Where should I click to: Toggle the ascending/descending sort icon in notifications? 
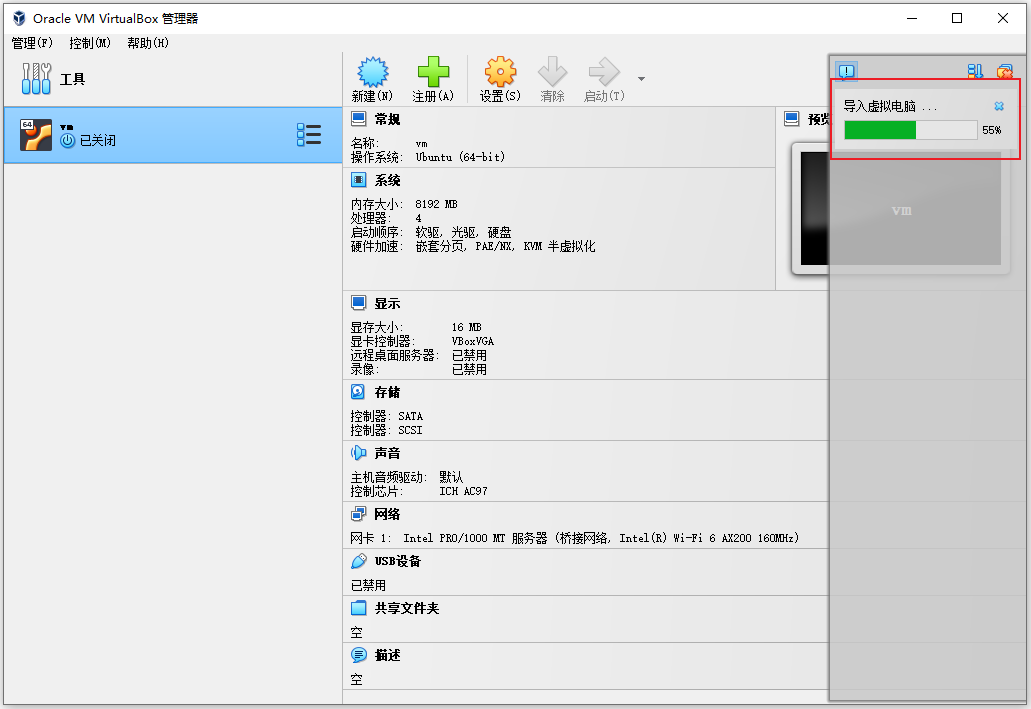[975, 71]
